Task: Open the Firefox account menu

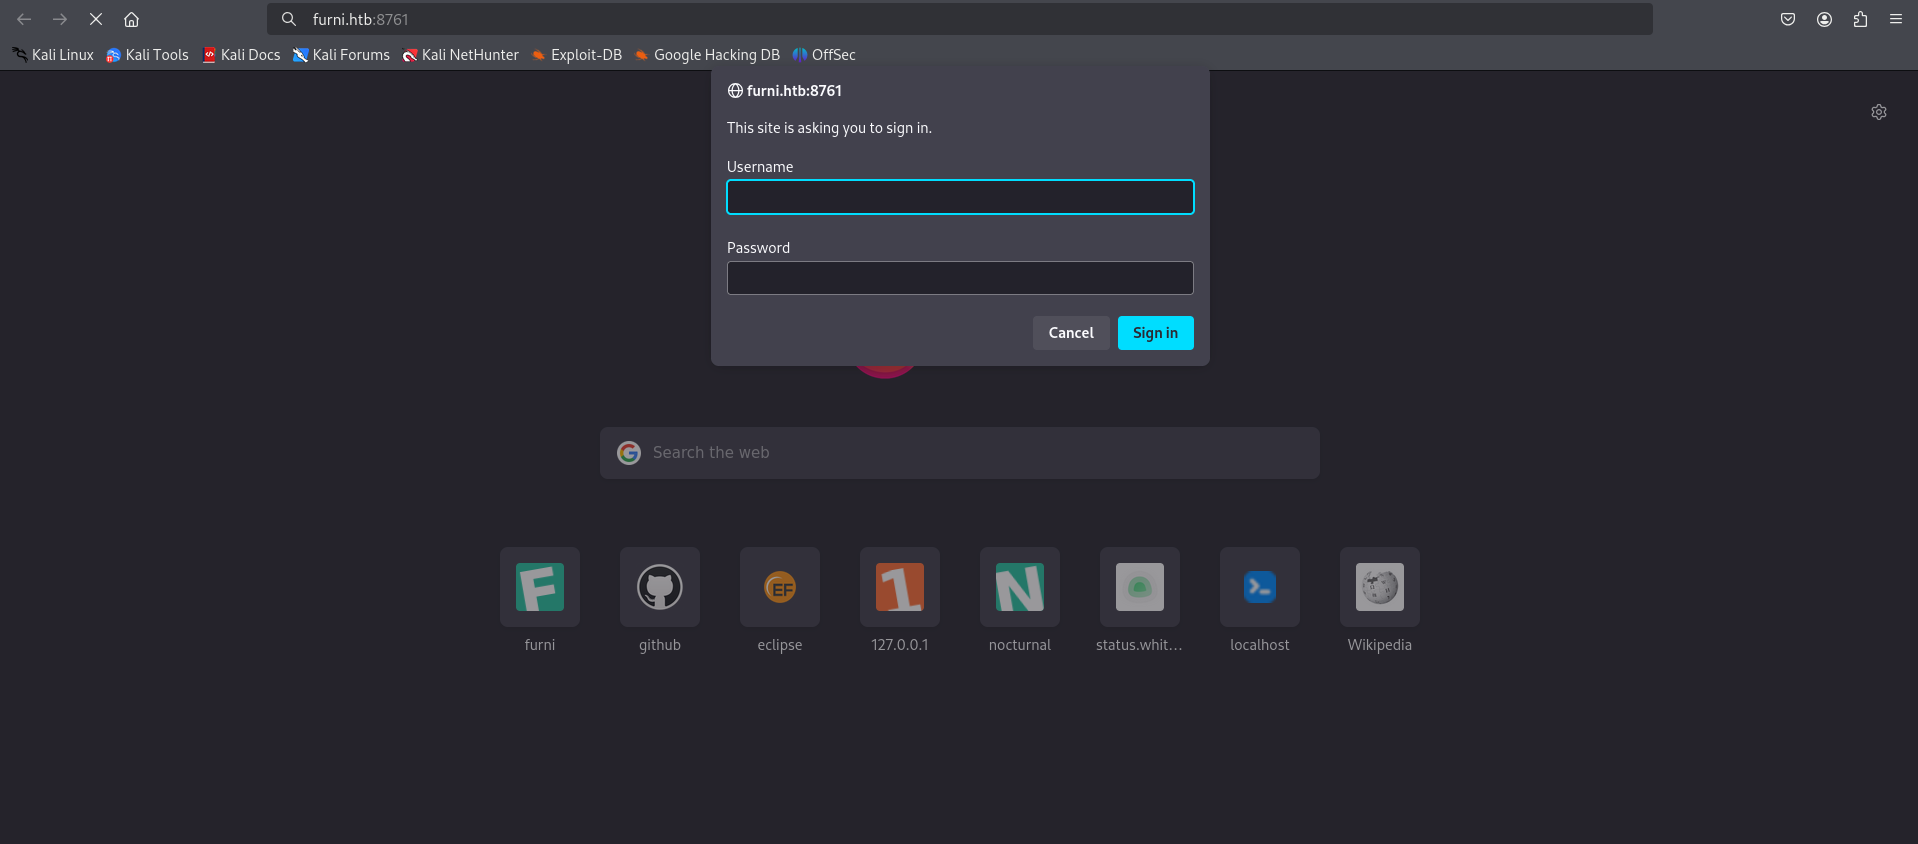Action: pos(1823,19)
